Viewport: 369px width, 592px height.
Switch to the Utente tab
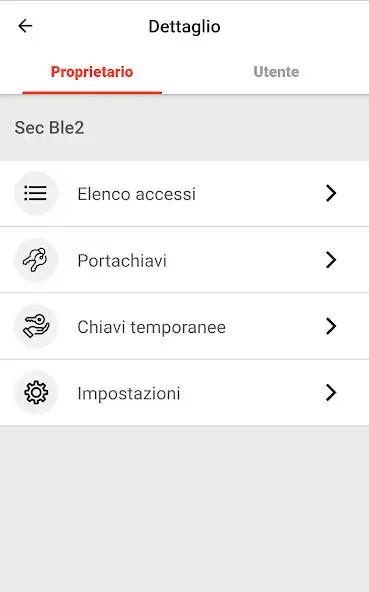276,72
